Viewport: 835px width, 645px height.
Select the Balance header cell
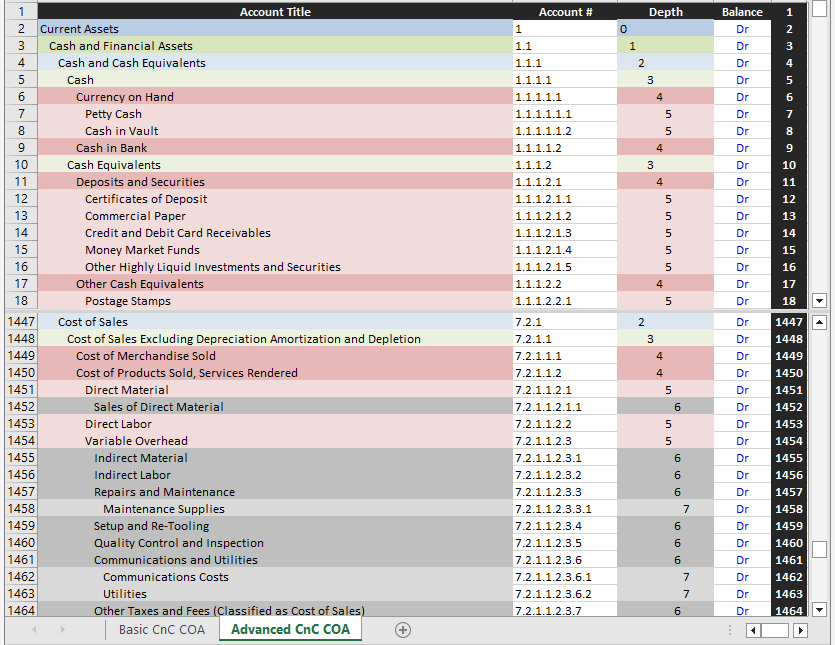[x=742, y=12]
